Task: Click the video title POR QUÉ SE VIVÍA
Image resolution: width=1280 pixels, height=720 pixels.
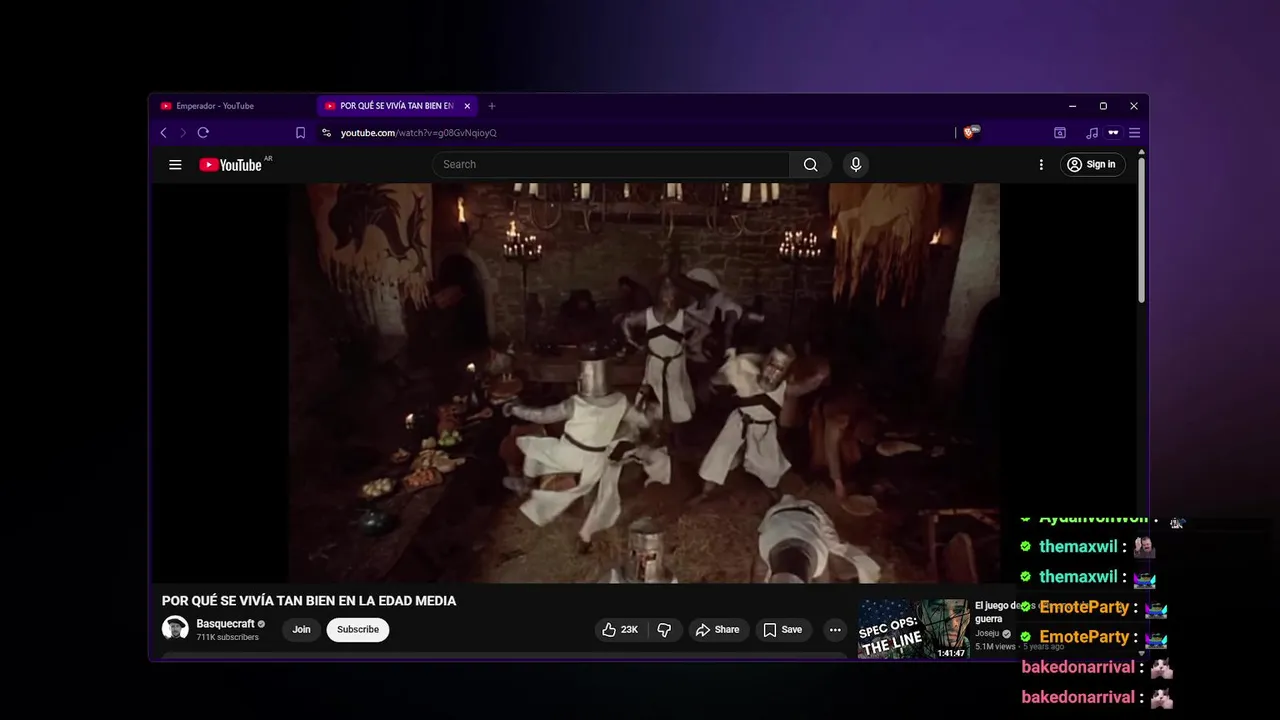Action: coord(309,601)
